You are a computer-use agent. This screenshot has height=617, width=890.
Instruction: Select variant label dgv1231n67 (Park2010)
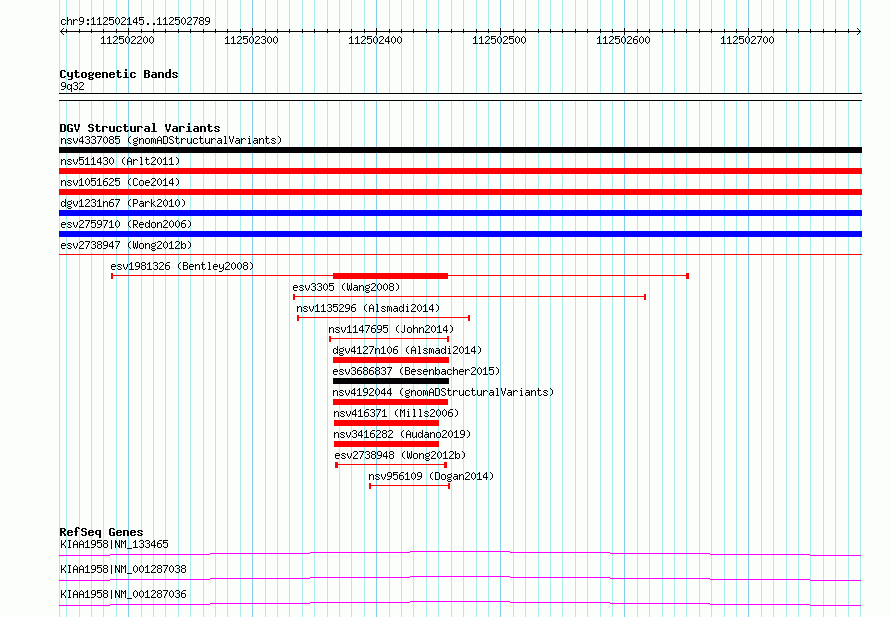coord(123,203)
